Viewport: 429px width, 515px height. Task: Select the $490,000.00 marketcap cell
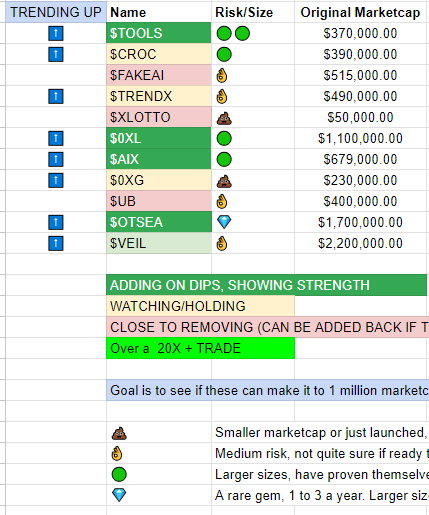click(360, 96)
